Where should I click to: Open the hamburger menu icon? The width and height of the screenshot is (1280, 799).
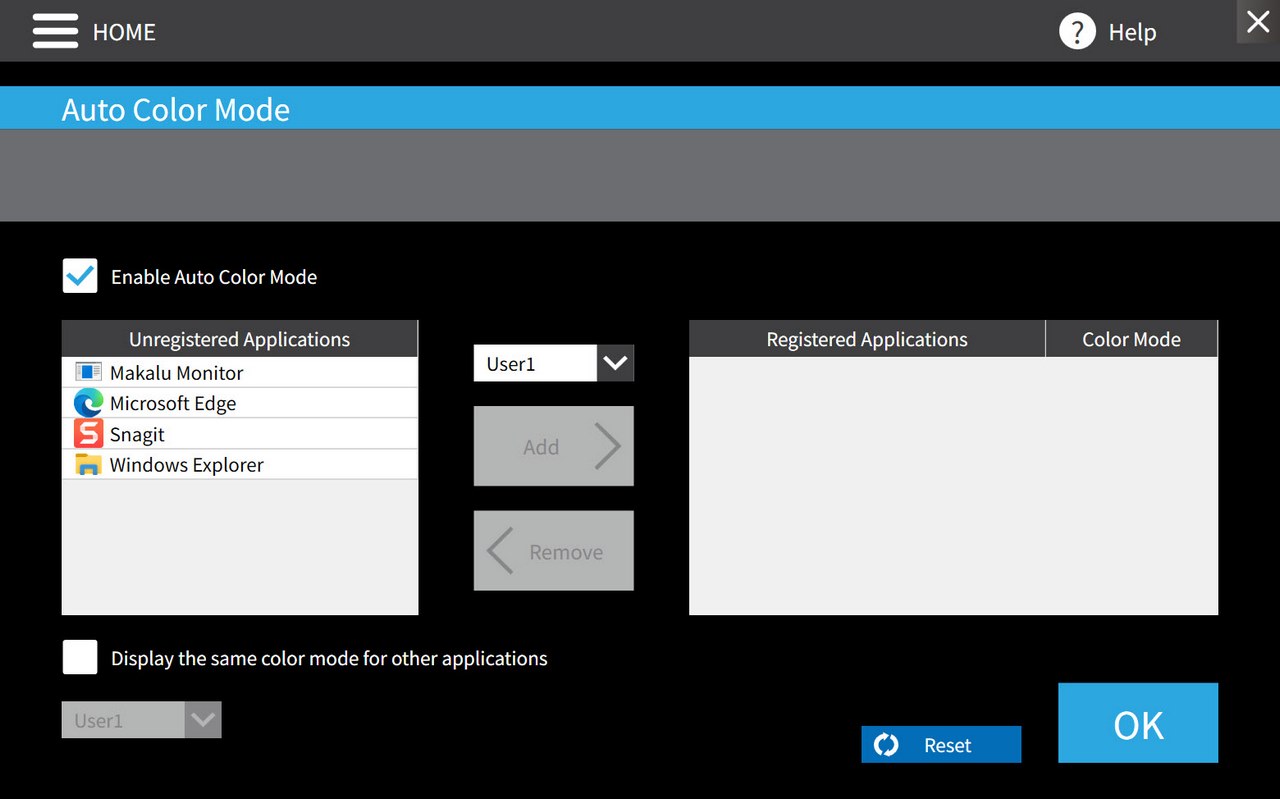[55, 31]
